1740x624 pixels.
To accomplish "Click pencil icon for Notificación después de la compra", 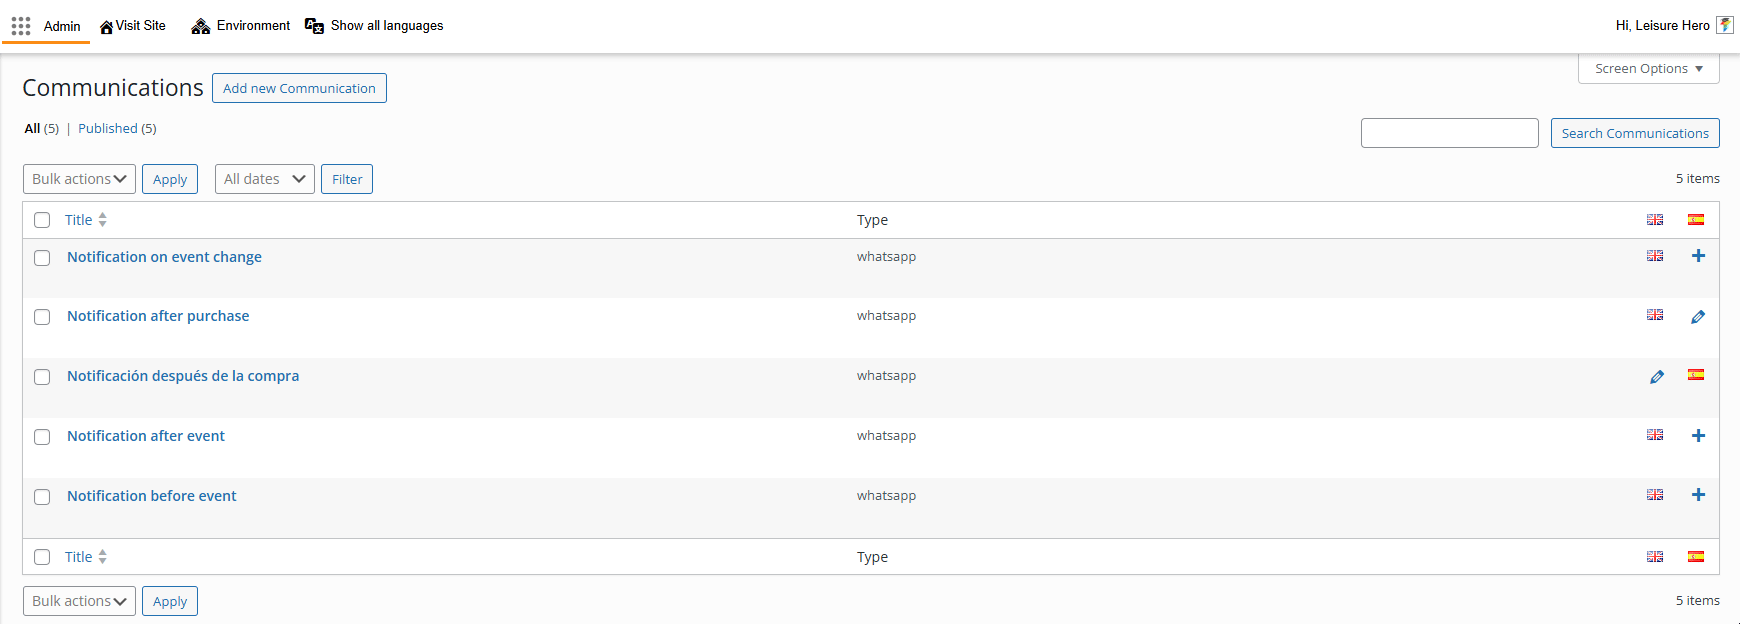I will coord(1657,377).
